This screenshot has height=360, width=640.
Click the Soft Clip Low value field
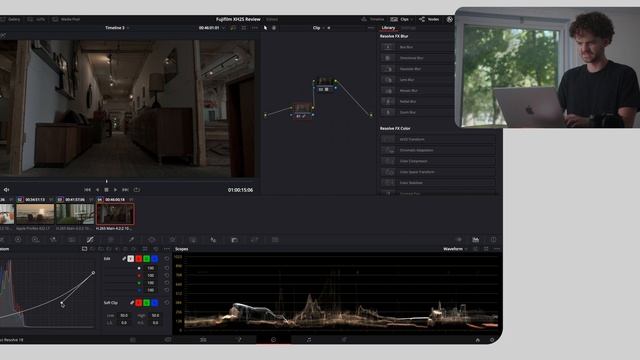coord(124,316)
